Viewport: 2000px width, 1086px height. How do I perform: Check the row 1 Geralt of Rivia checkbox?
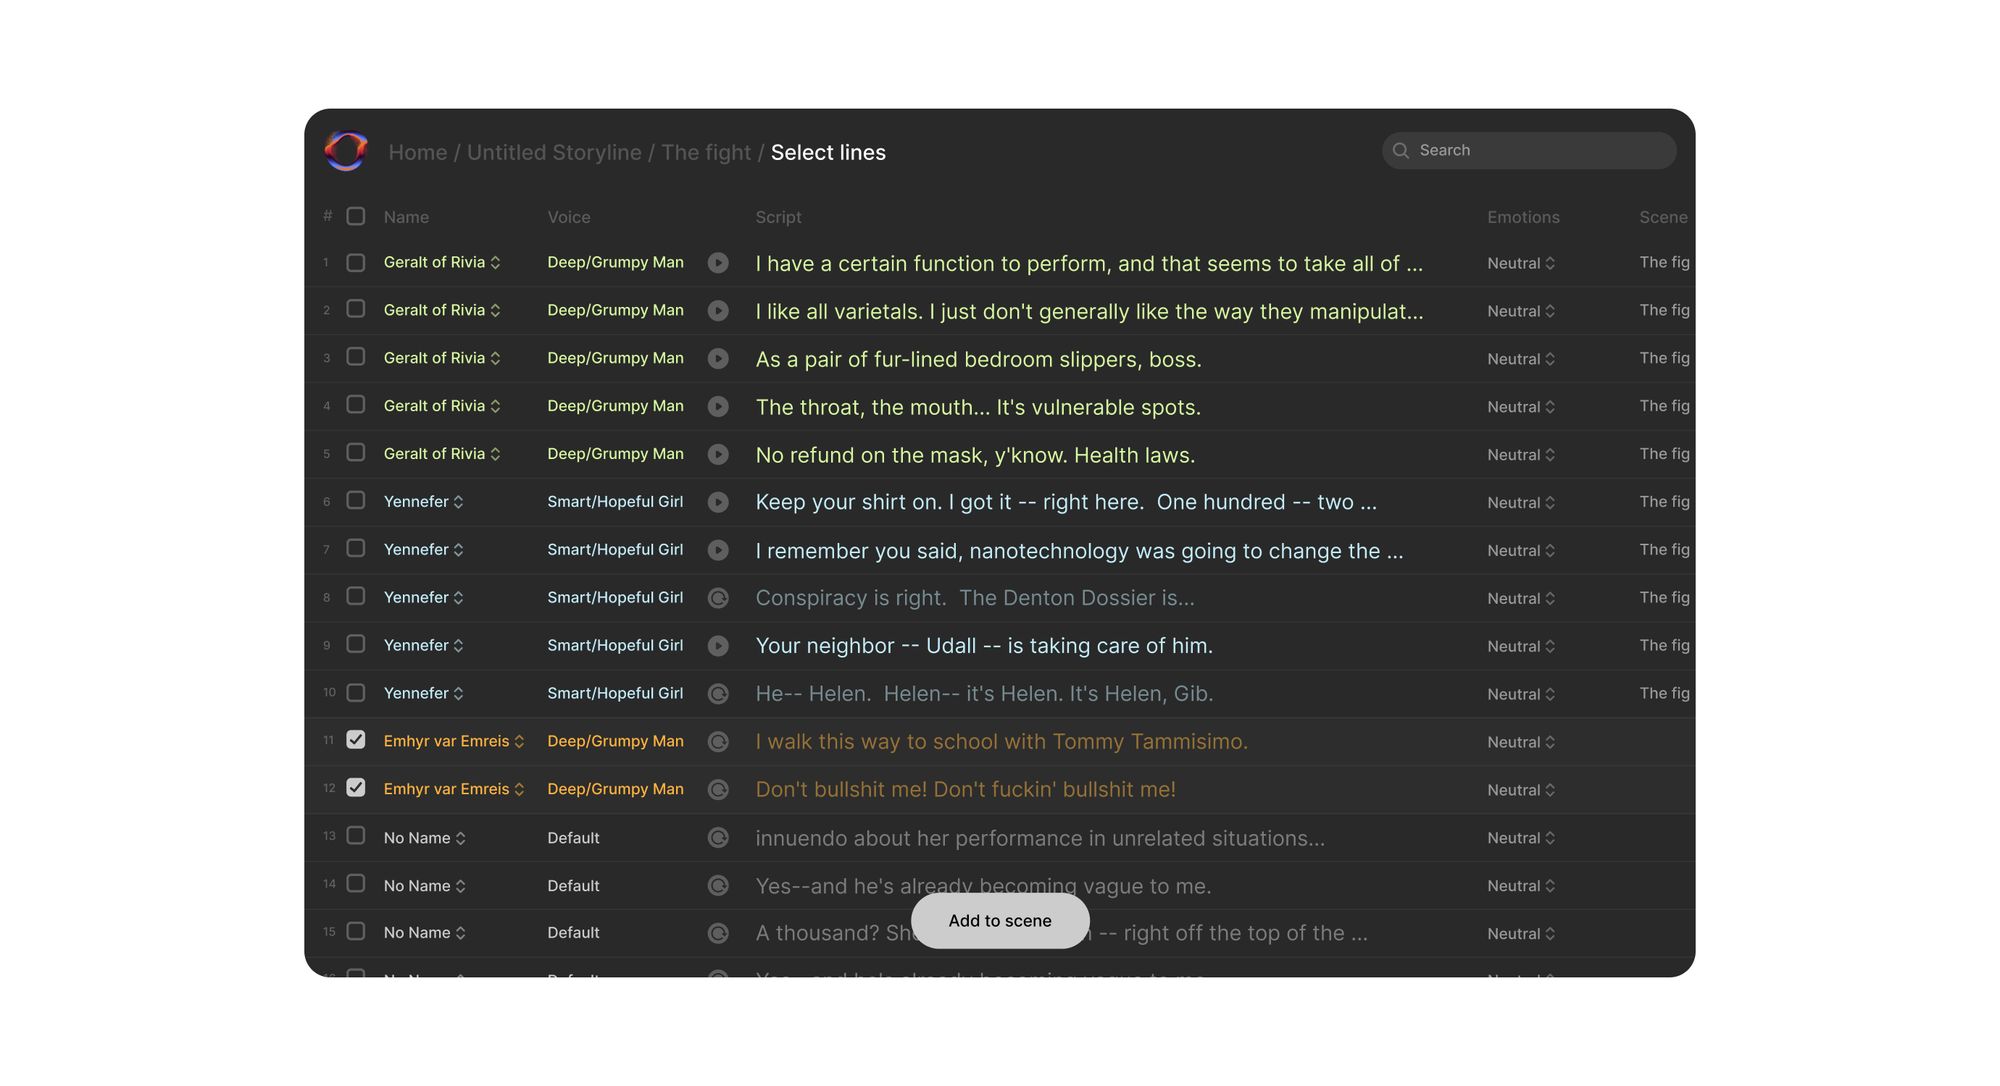click(x=356, y=262)
